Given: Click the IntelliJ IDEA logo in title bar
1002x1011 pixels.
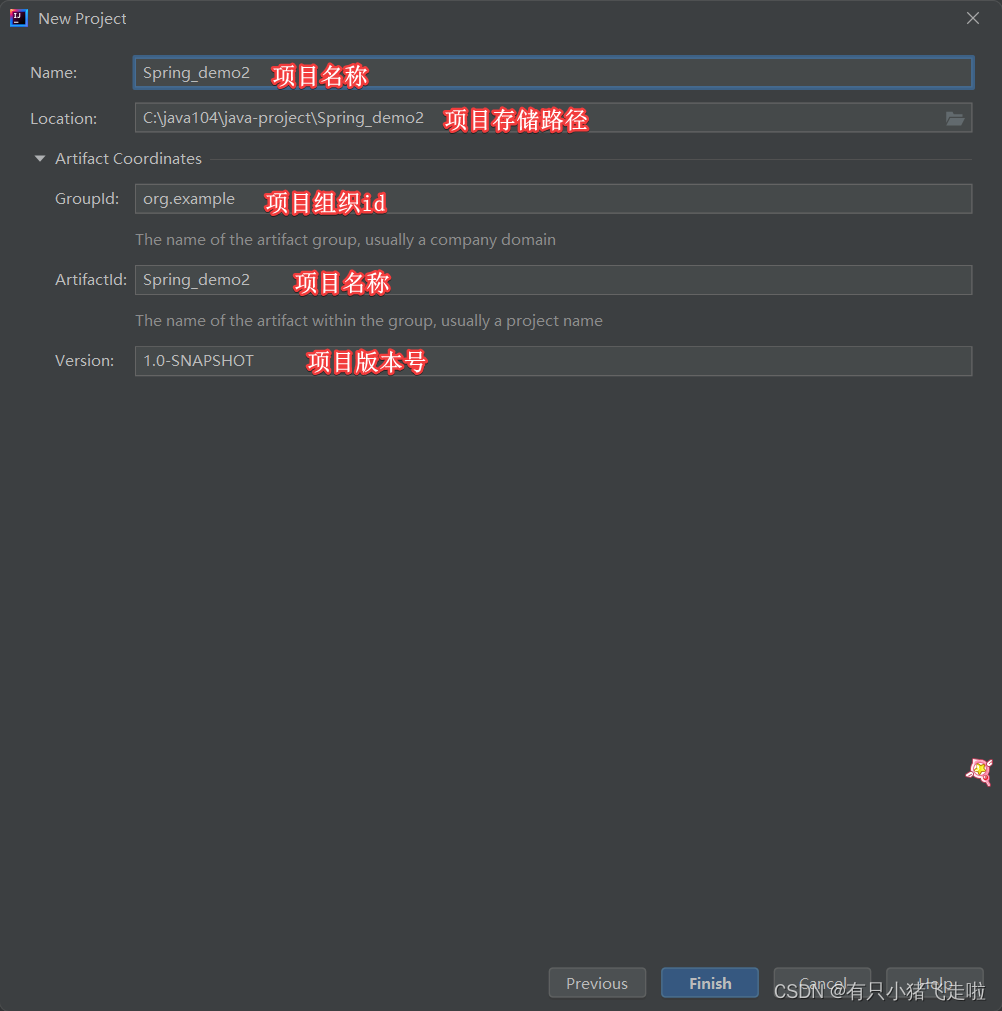Looking at the screenshot, I should tap(19, 18).
